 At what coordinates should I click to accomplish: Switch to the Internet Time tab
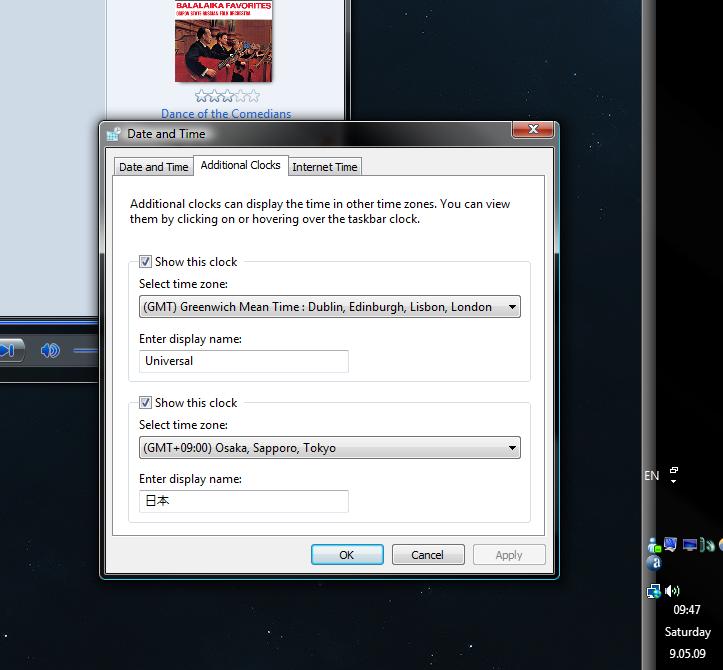pyautogui.click(x=325, y=167)
